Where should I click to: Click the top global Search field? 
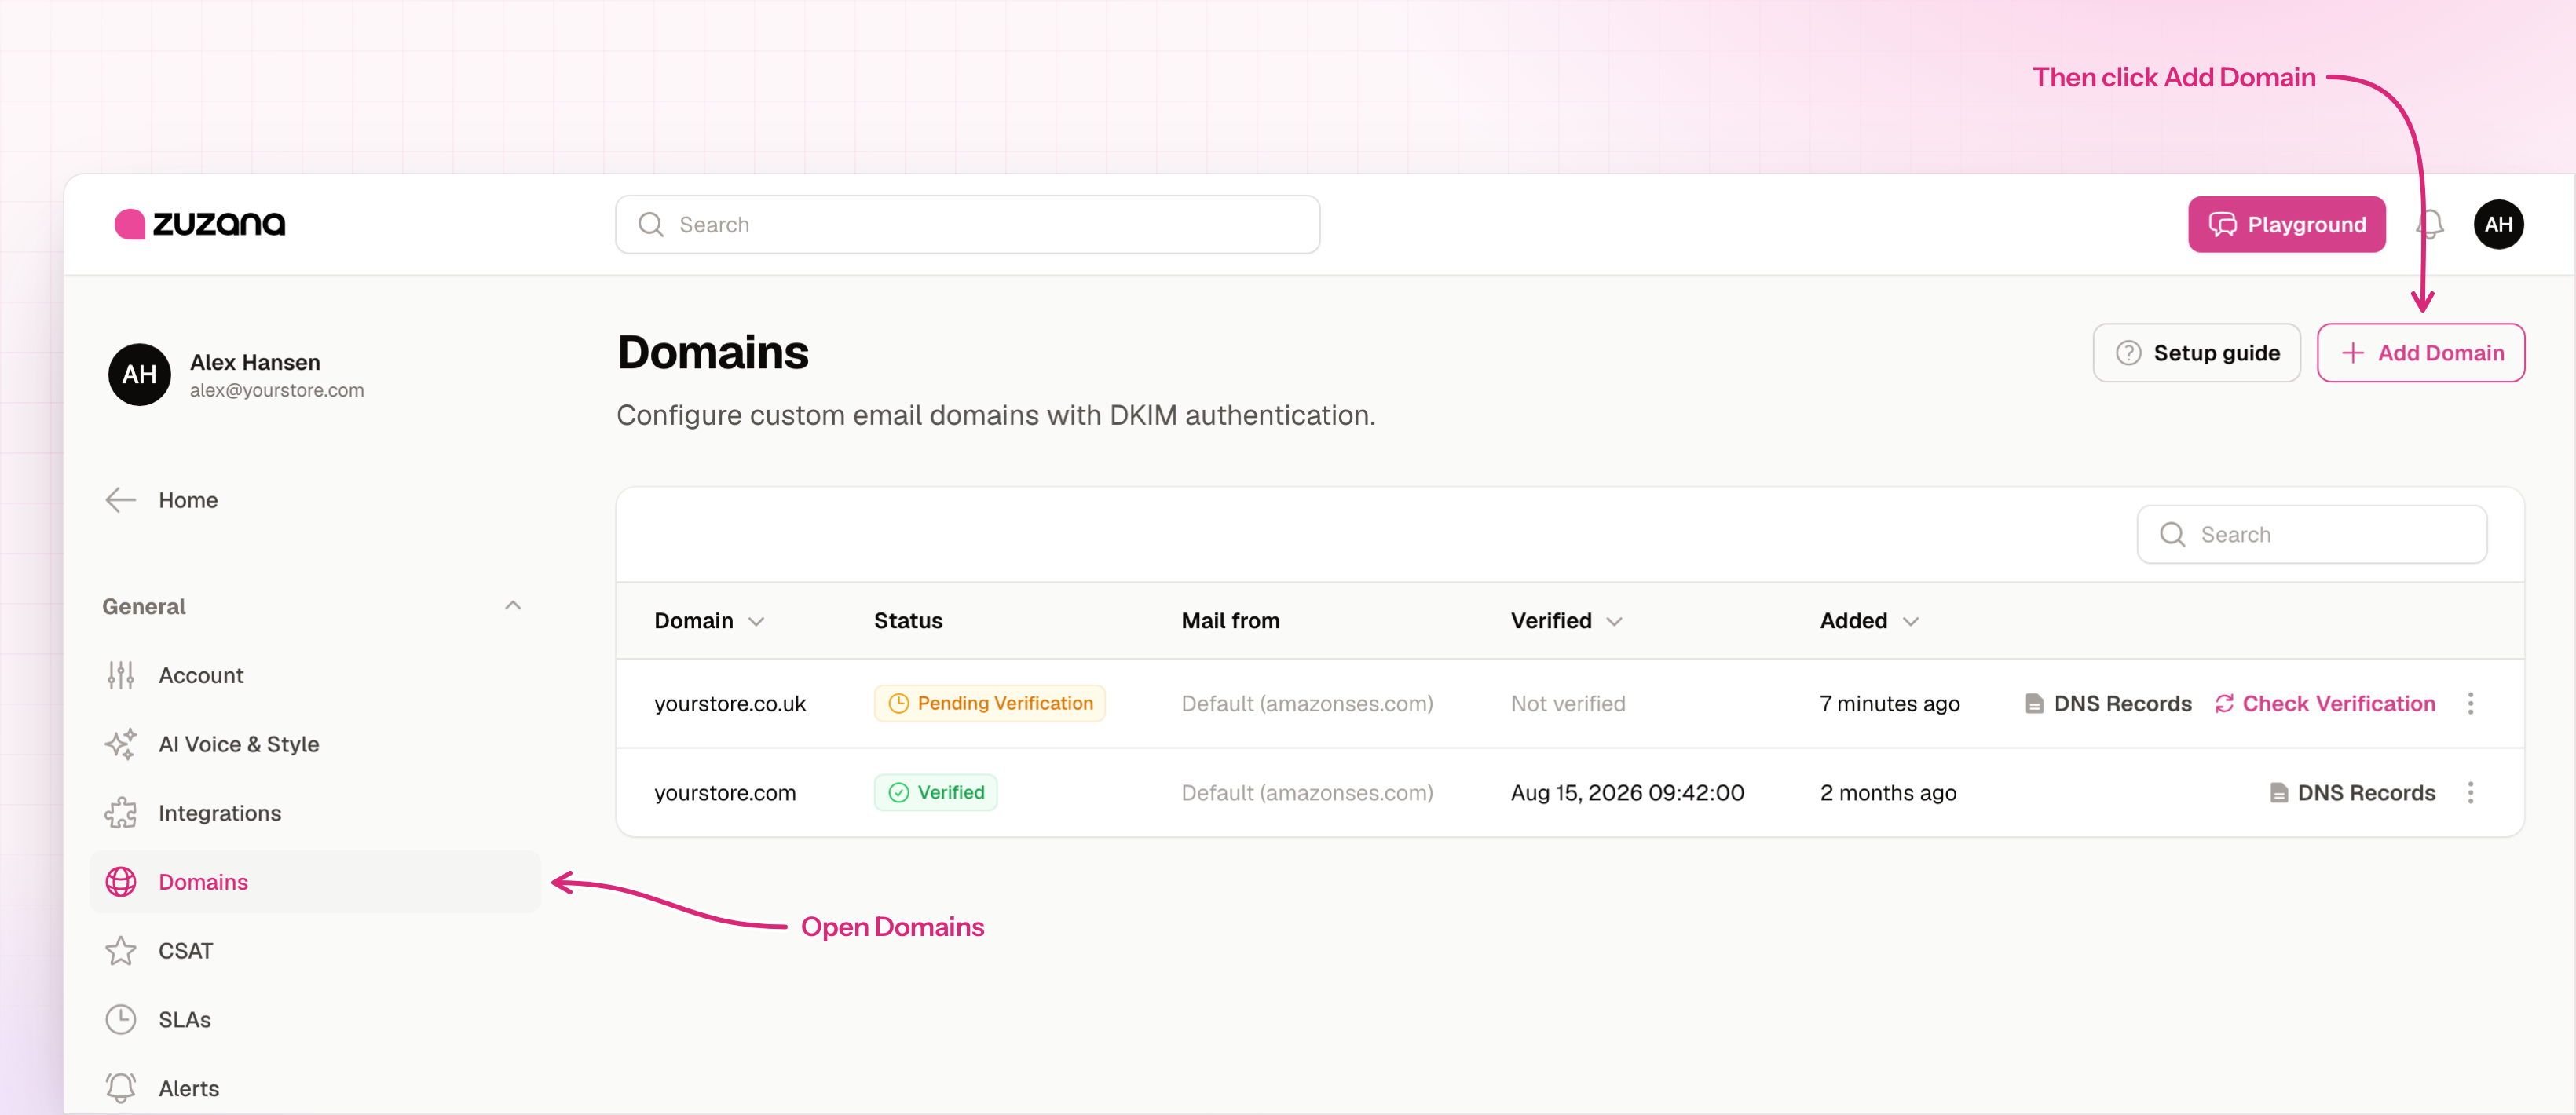(x=967, y=224)
